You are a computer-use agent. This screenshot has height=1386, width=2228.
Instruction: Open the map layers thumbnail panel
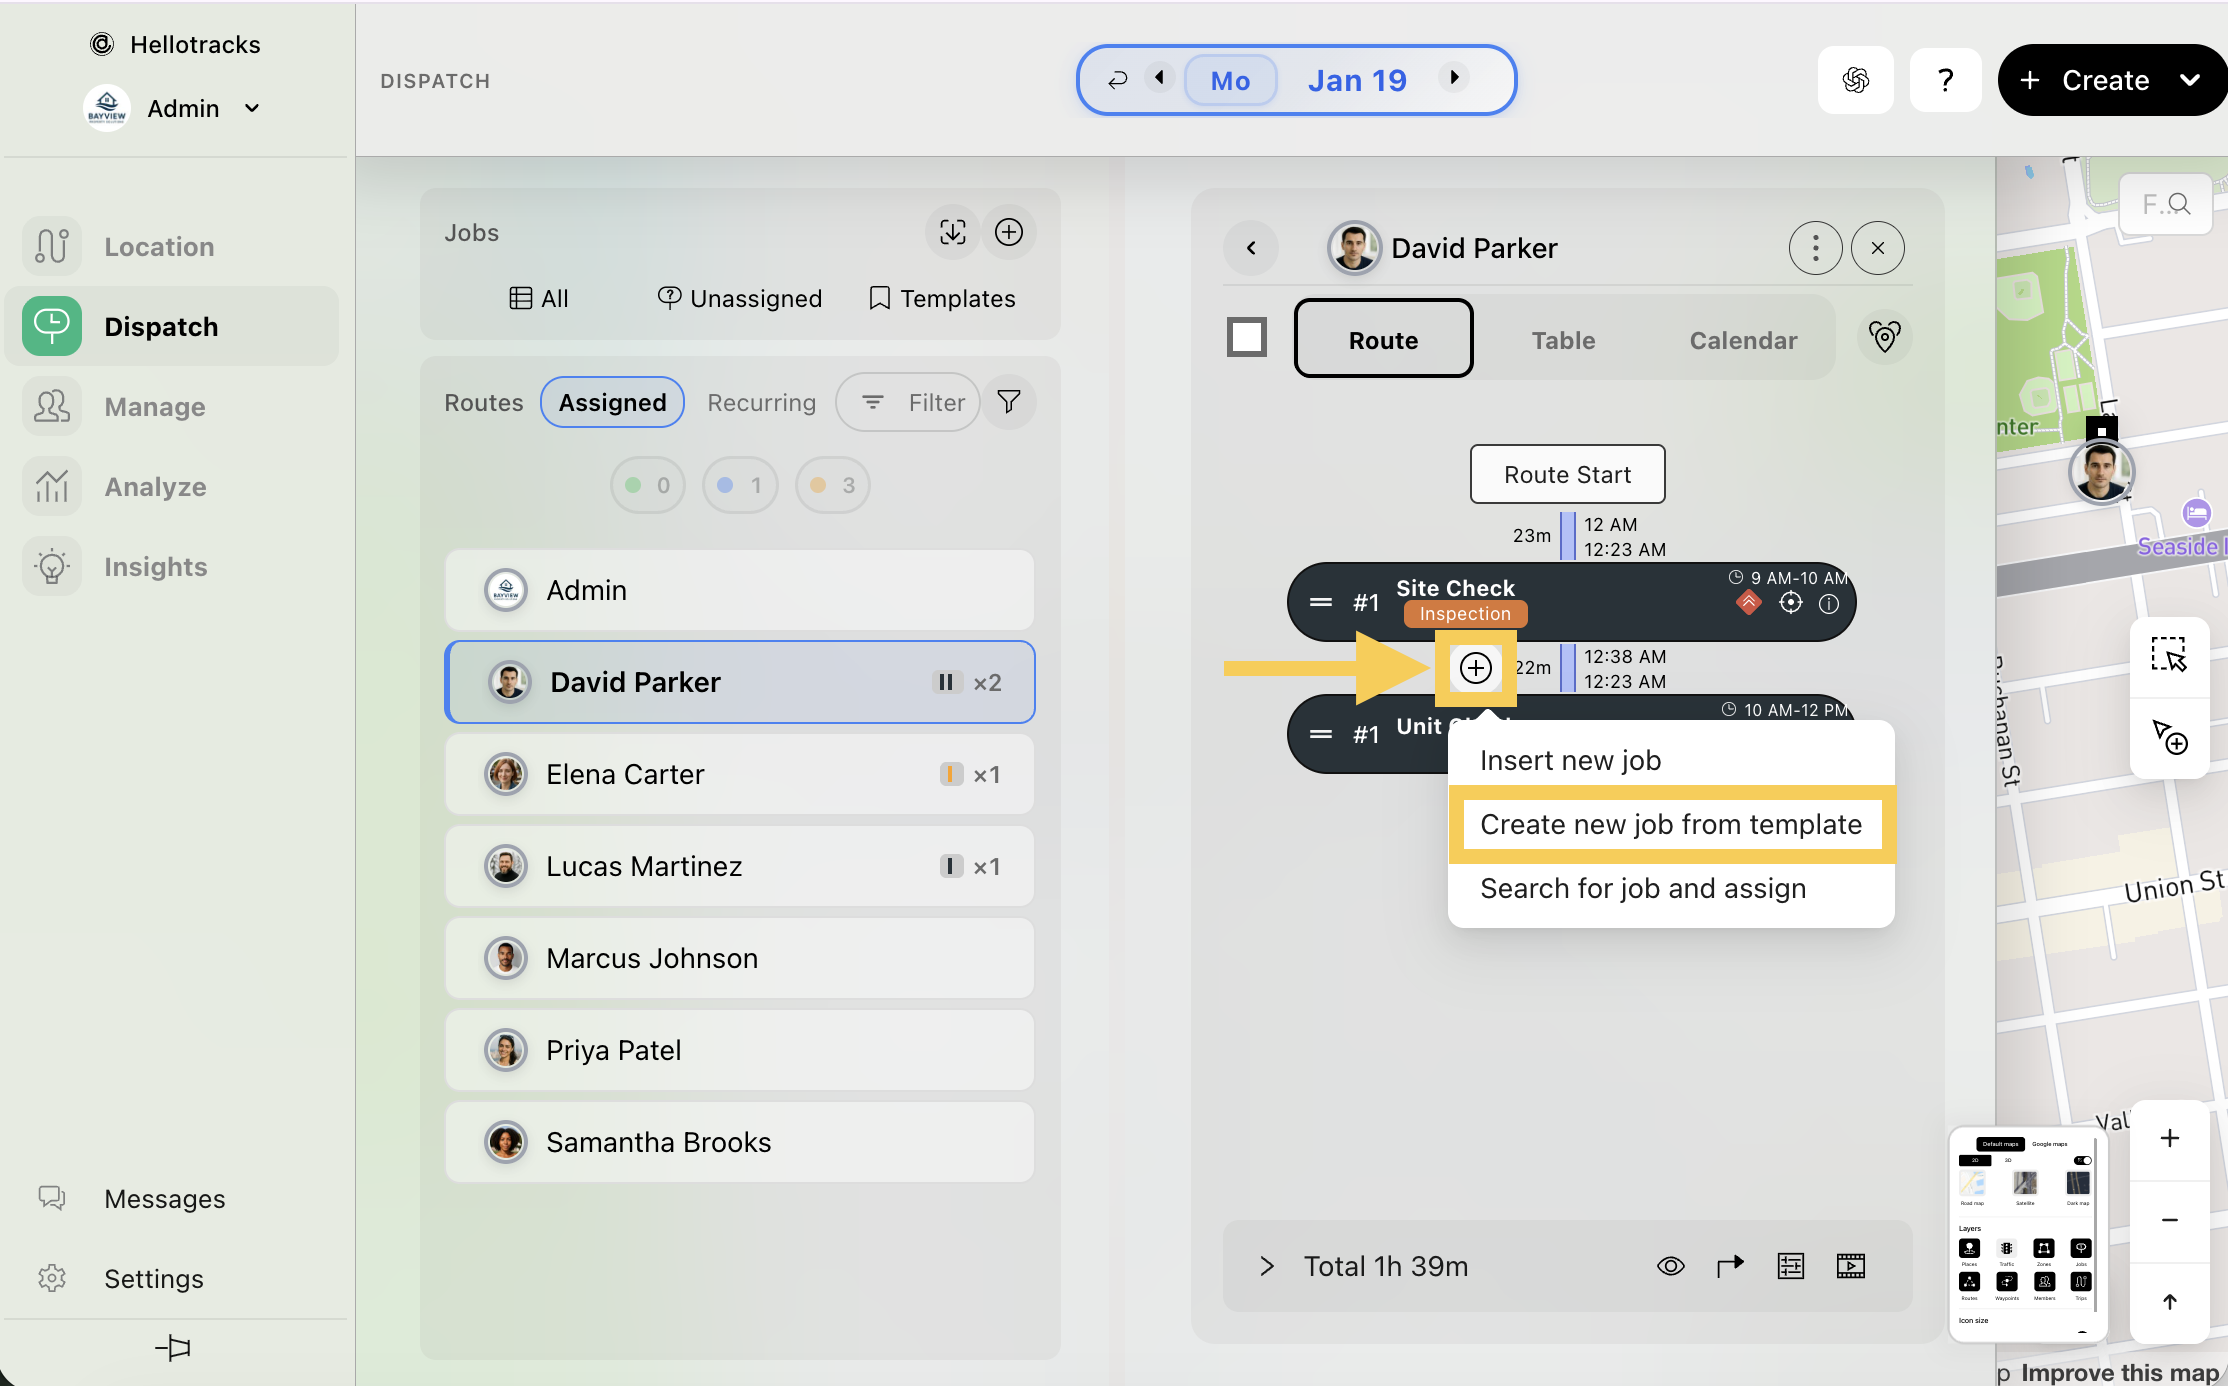[x=2026, y=1232]
